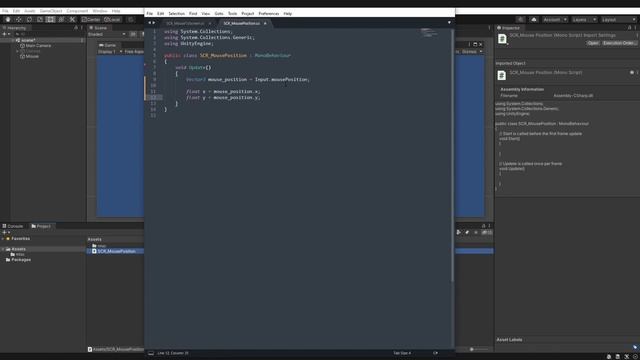Click the code editor minimap
This screenshot has height=360, width=640.
[x=428, y=33]
